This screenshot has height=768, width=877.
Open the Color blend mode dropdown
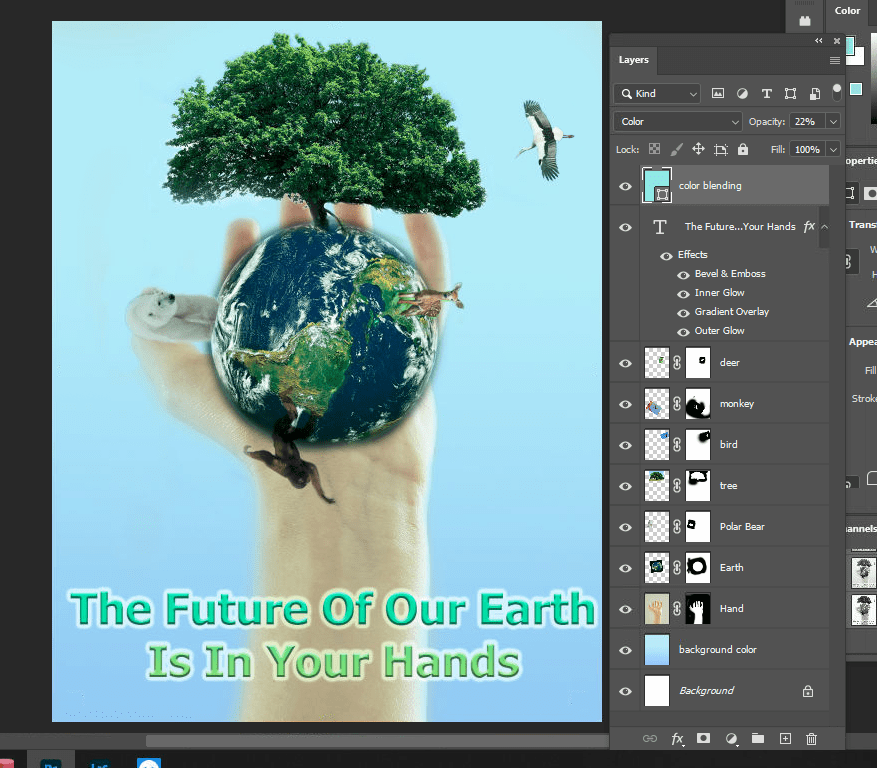click(677, 122)
